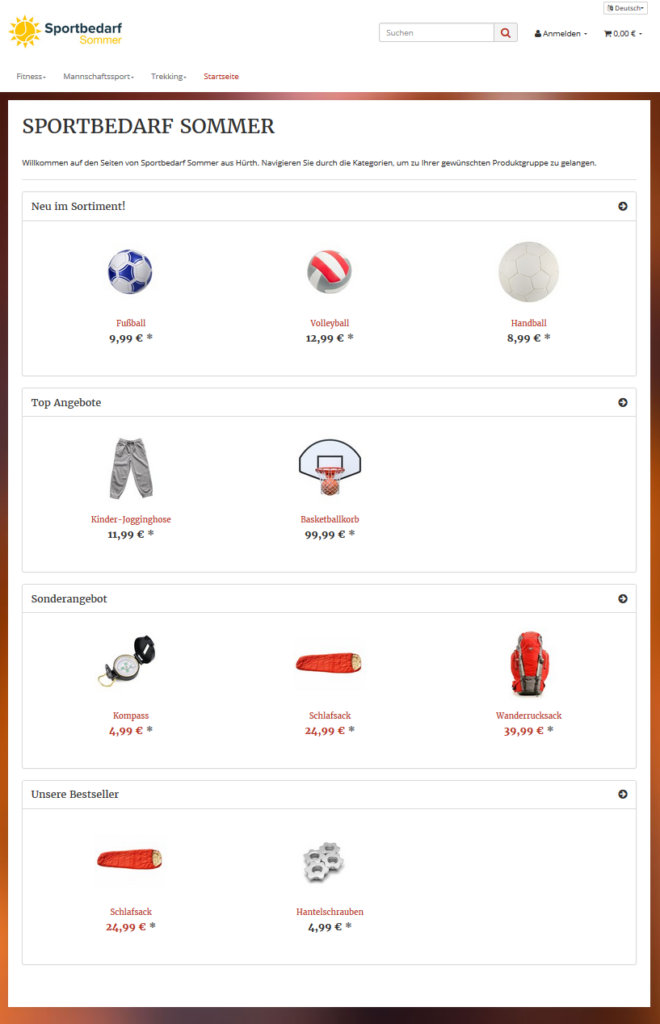The height and width of the screenshot is (1024, 660).
Task: Expand the Mannschaftssport category menu
Action: click(x=99, y=76)
